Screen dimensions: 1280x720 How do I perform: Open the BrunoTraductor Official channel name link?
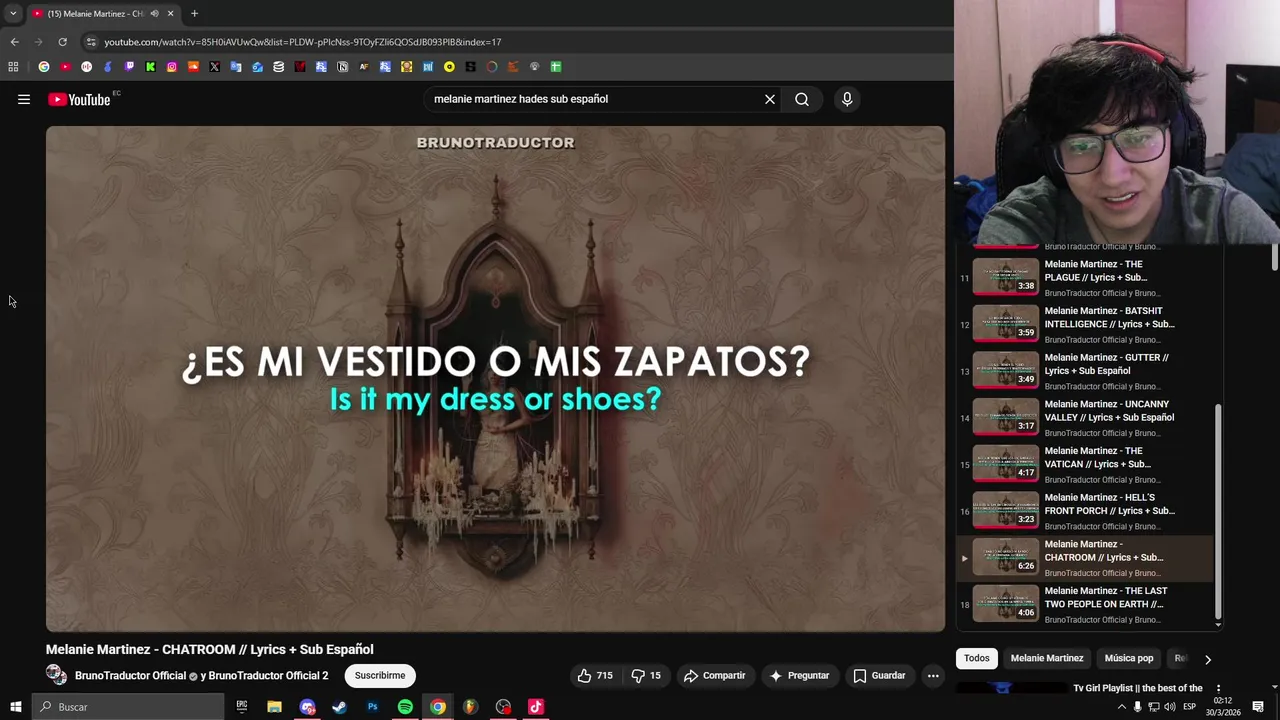131,676
